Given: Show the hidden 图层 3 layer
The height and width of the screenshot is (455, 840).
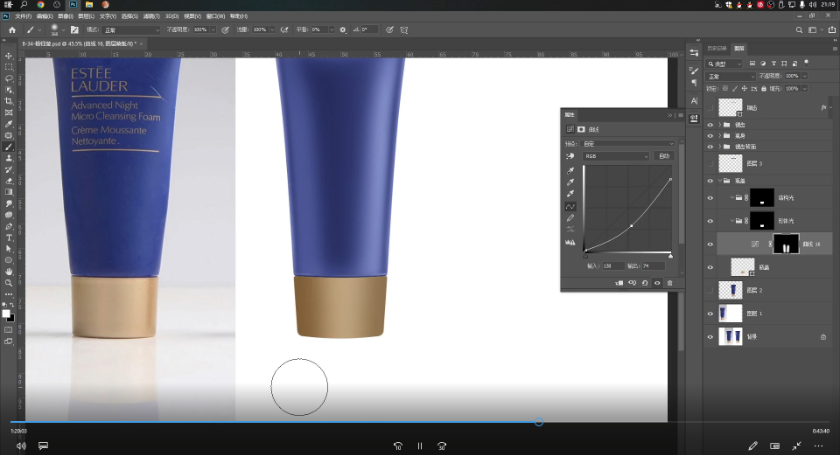Looking at the screenshot, I should [710, 163].
